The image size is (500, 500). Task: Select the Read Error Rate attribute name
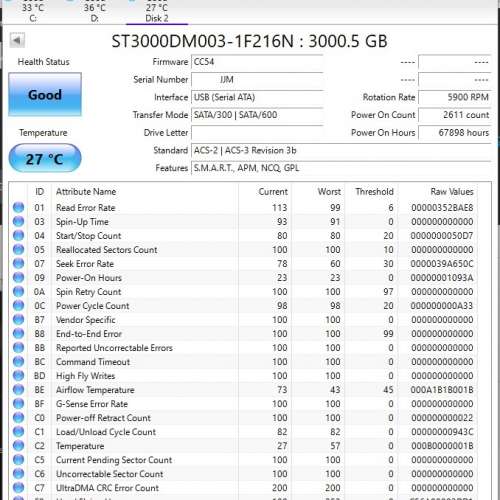[x=86, y=208]
